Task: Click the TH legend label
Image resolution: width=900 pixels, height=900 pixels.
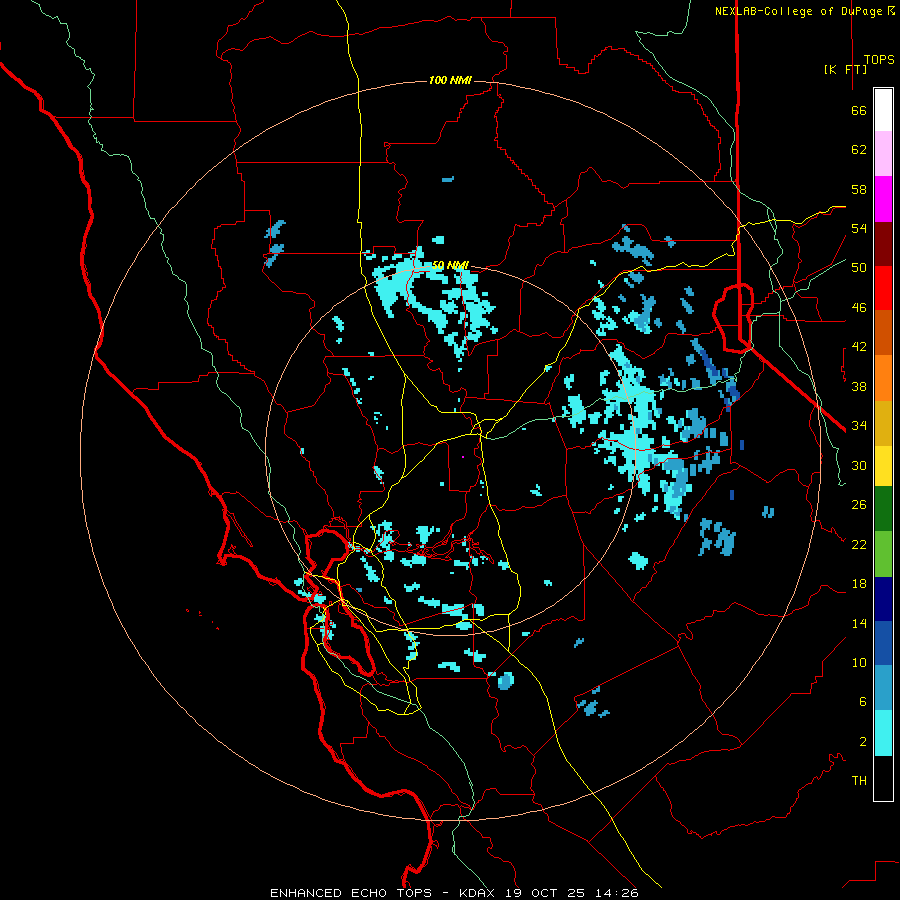Action: [x=859, y=781]
